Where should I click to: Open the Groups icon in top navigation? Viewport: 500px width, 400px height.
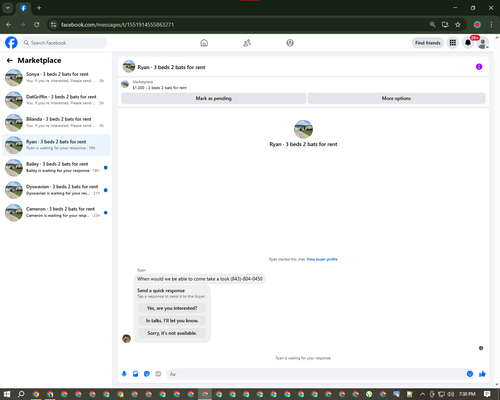290,43
